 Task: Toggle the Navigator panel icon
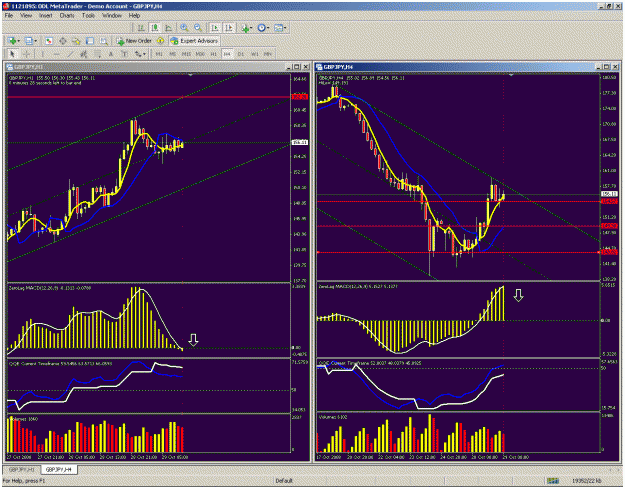pyautogui.click(x=76, y=41)
